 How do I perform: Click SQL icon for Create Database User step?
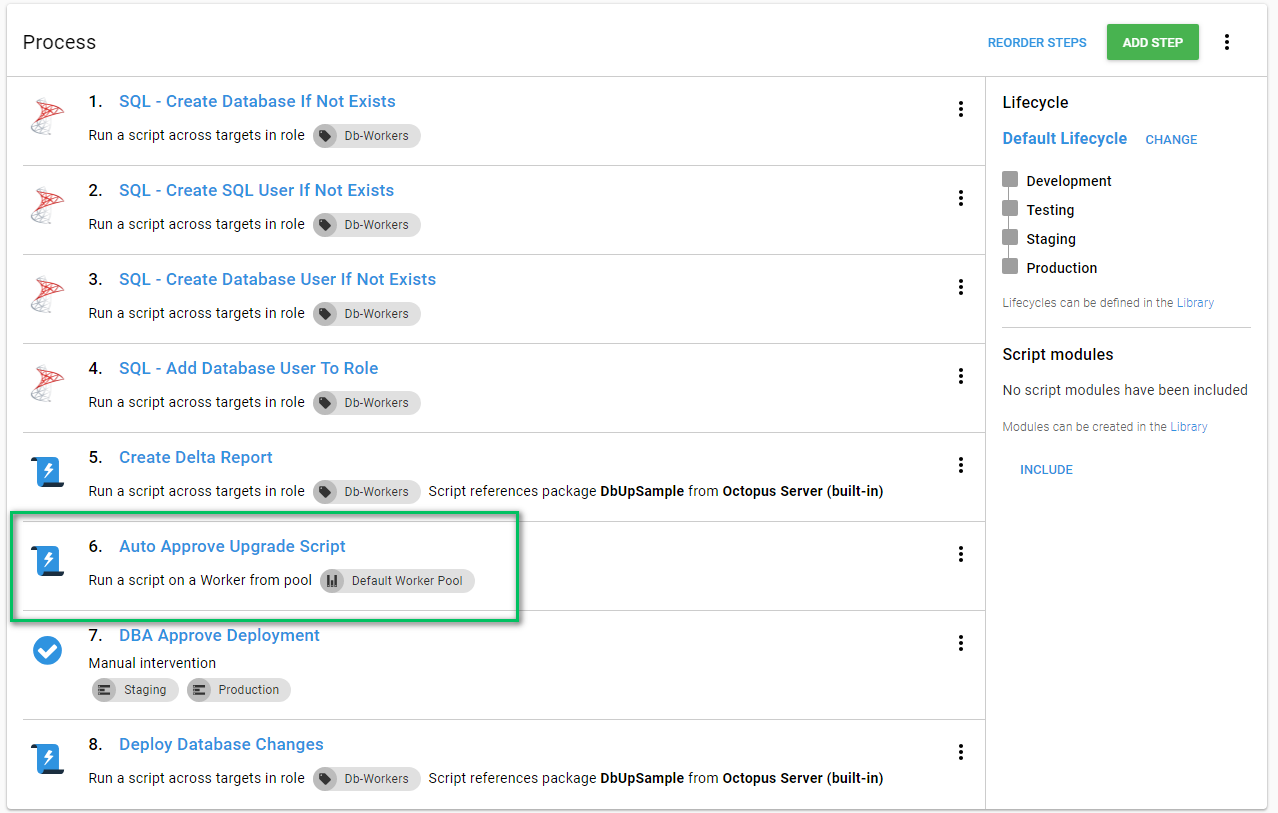pyautogui.click(x=47, y=295)
